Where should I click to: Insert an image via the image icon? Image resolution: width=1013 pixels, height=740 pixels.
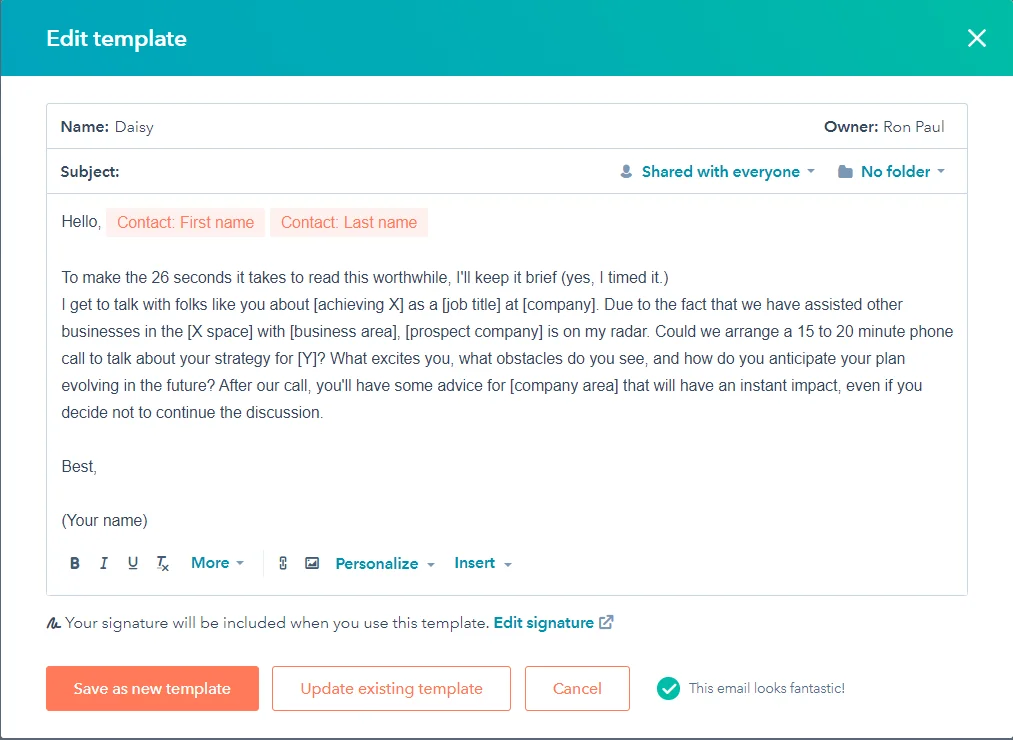pyautogui.click(x=312, y=563)
